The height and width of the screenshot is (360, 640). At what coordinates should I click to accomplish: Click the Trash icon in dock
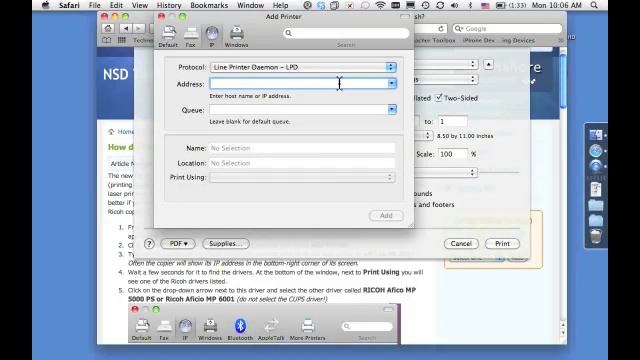[596, 236]
